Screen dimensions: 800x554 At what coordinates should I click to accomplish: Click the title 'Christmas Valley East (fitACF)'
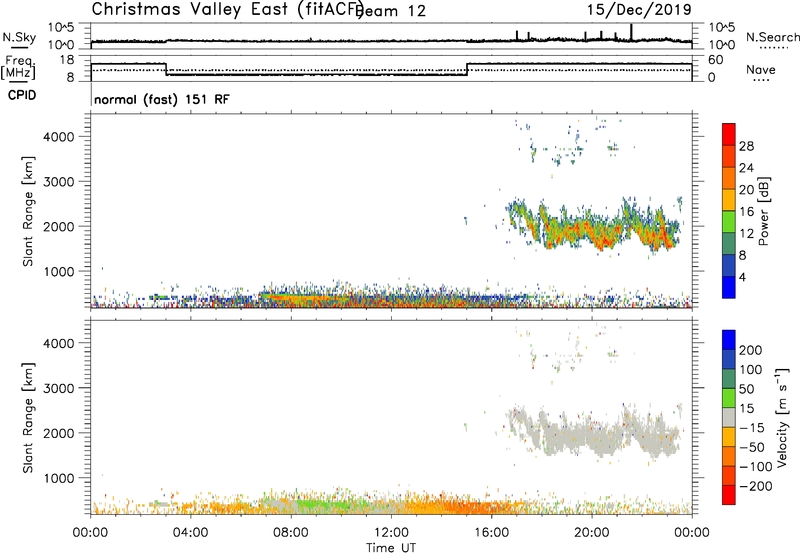tap(228, 9)
